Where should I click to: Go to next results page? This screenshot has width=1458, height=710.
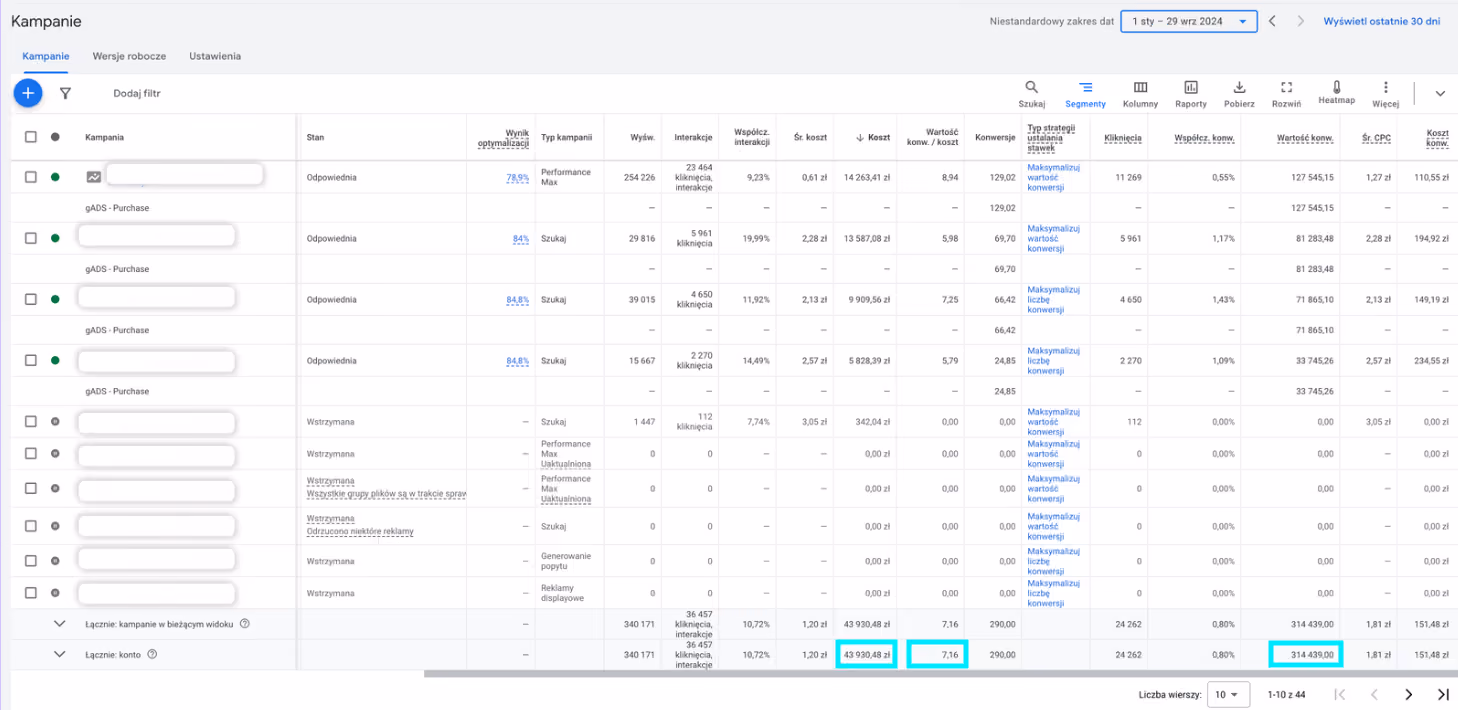click(x=1408, y=694)
